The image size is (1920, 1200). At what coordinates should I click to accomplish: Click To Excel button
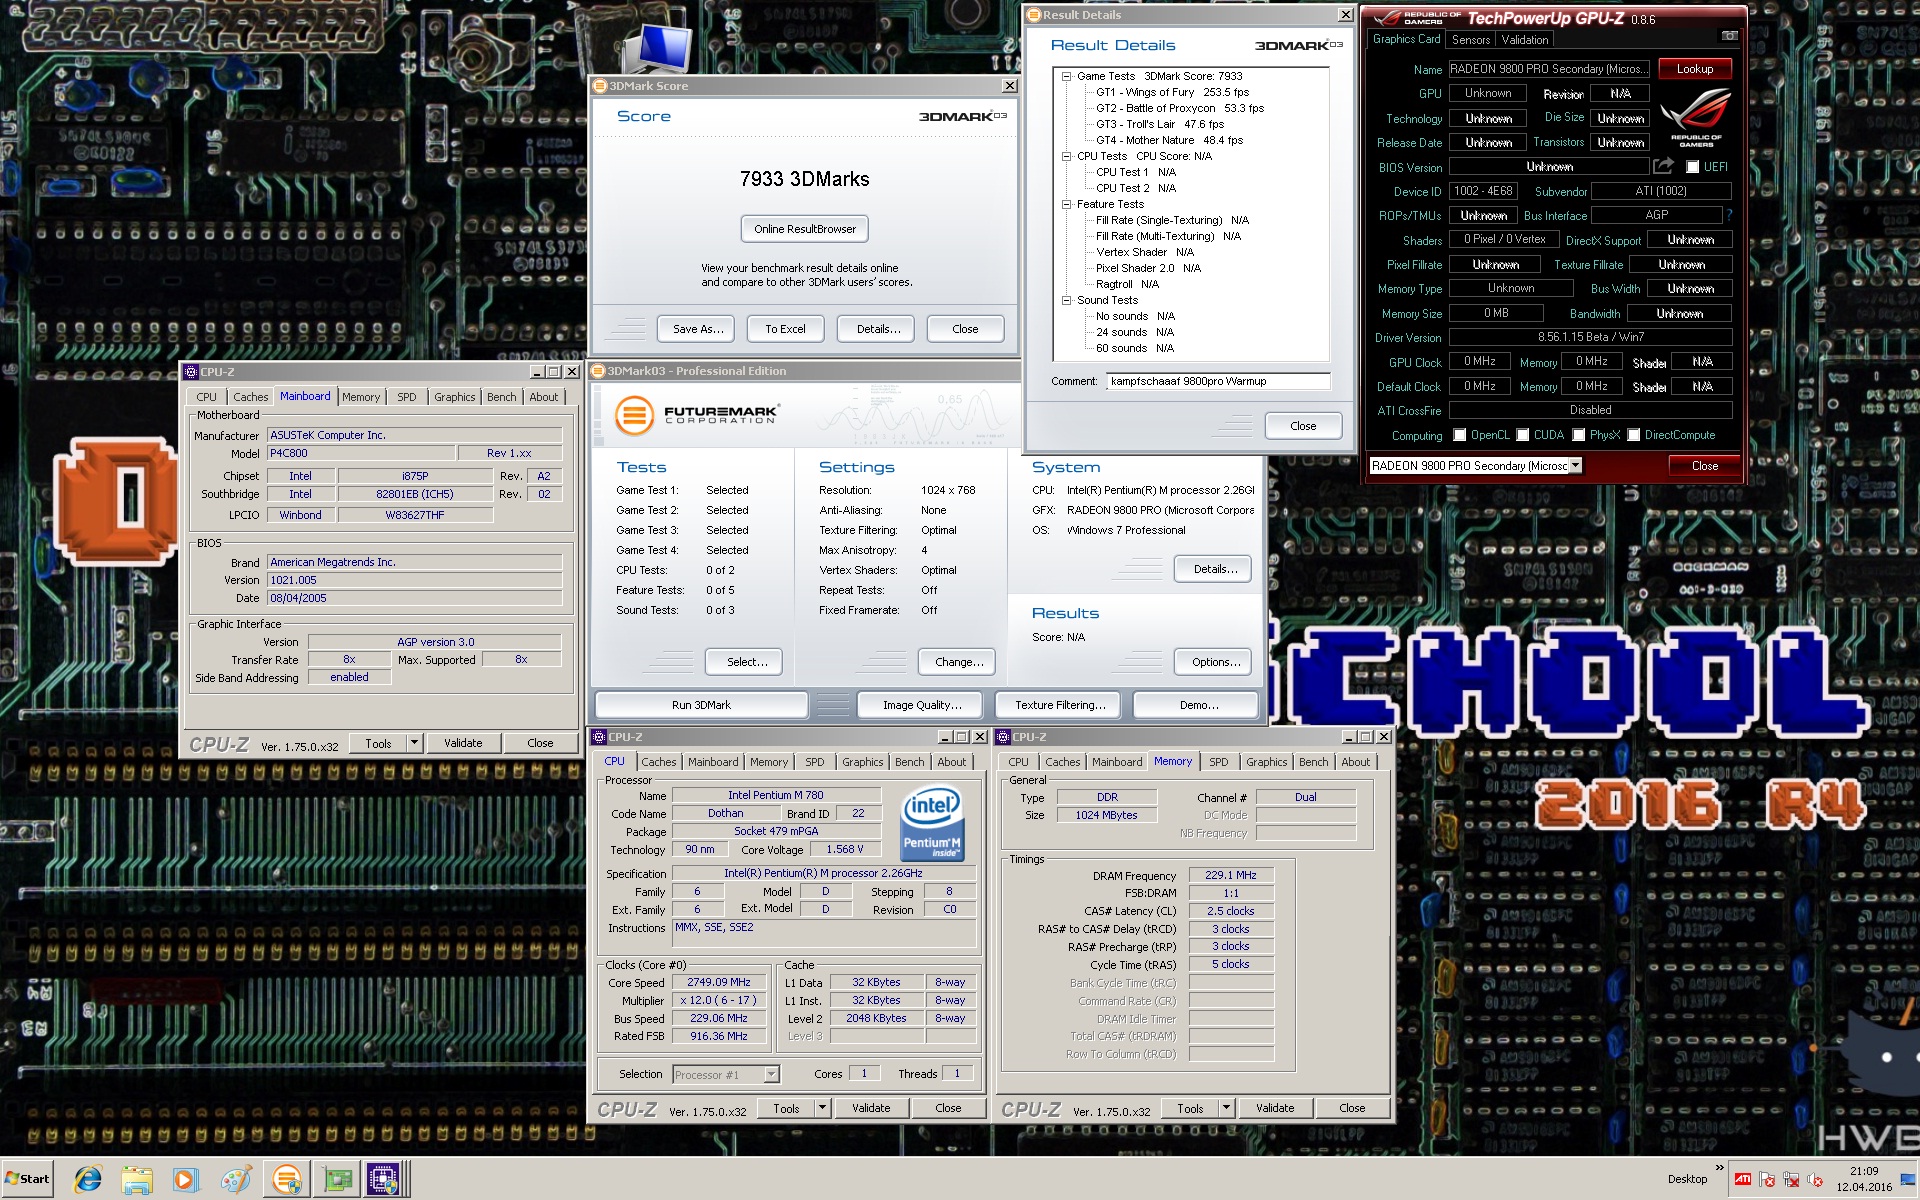pos(785,329)
